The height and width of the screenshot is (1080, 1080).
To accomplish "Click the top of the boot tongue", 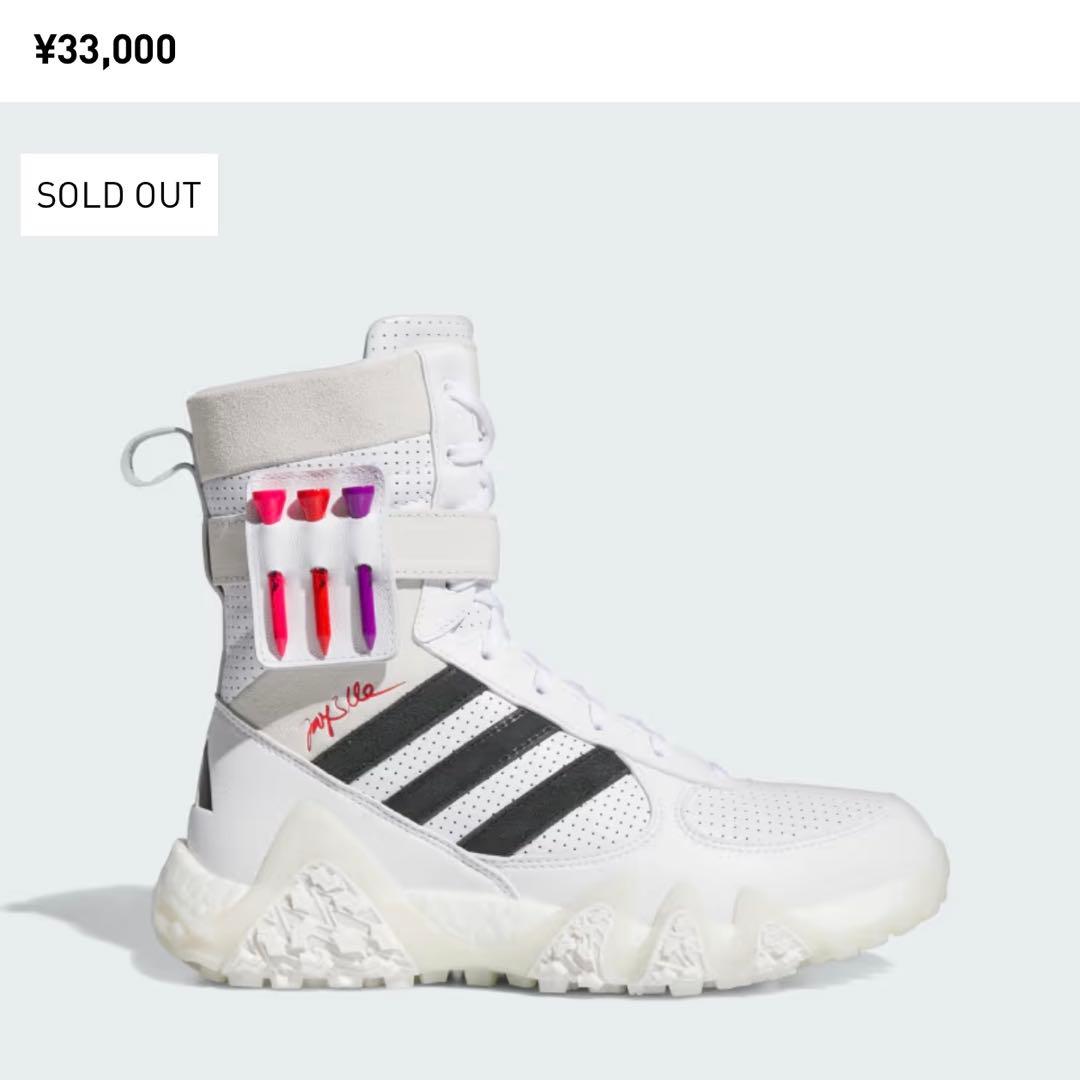I will [418, 335].
